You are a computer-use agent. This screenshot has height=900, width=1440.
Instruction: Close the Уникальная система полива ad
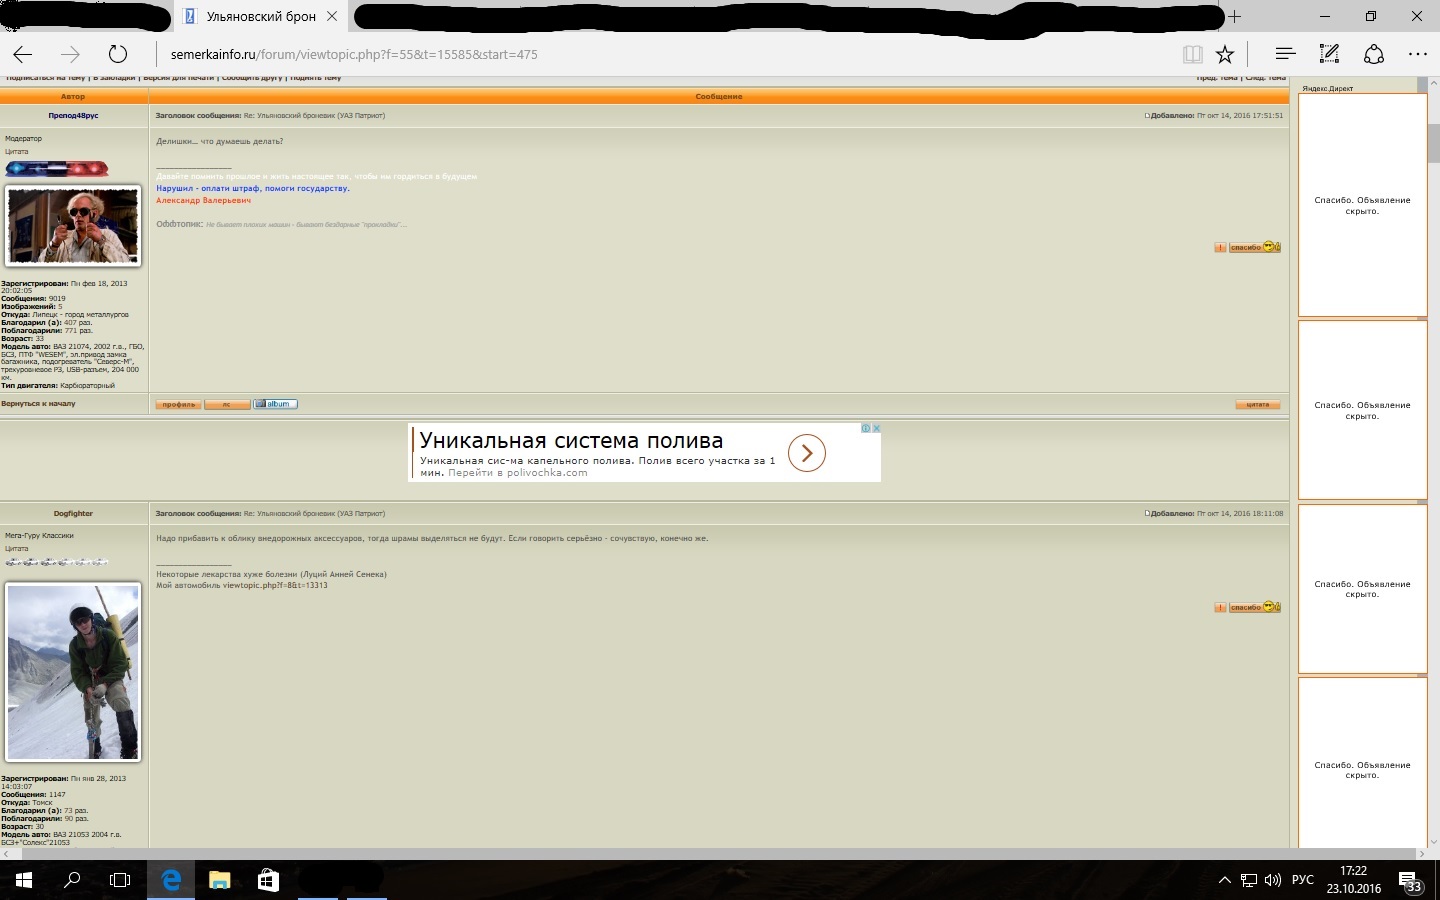pos(876,428)
